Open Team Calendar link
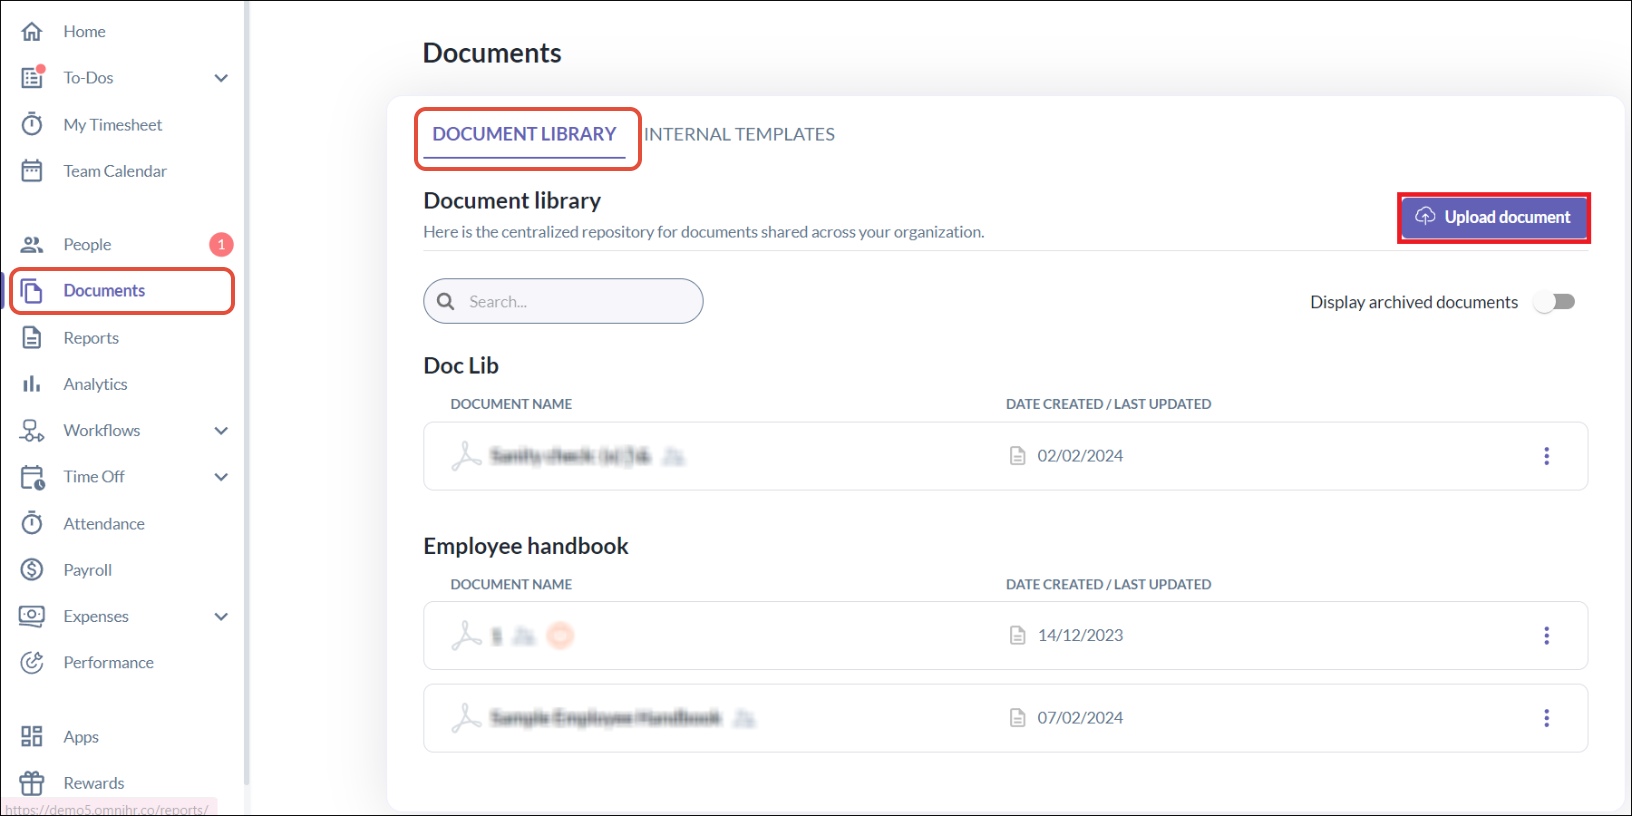Screen dimensions: 1632x816 pos(115,171)
